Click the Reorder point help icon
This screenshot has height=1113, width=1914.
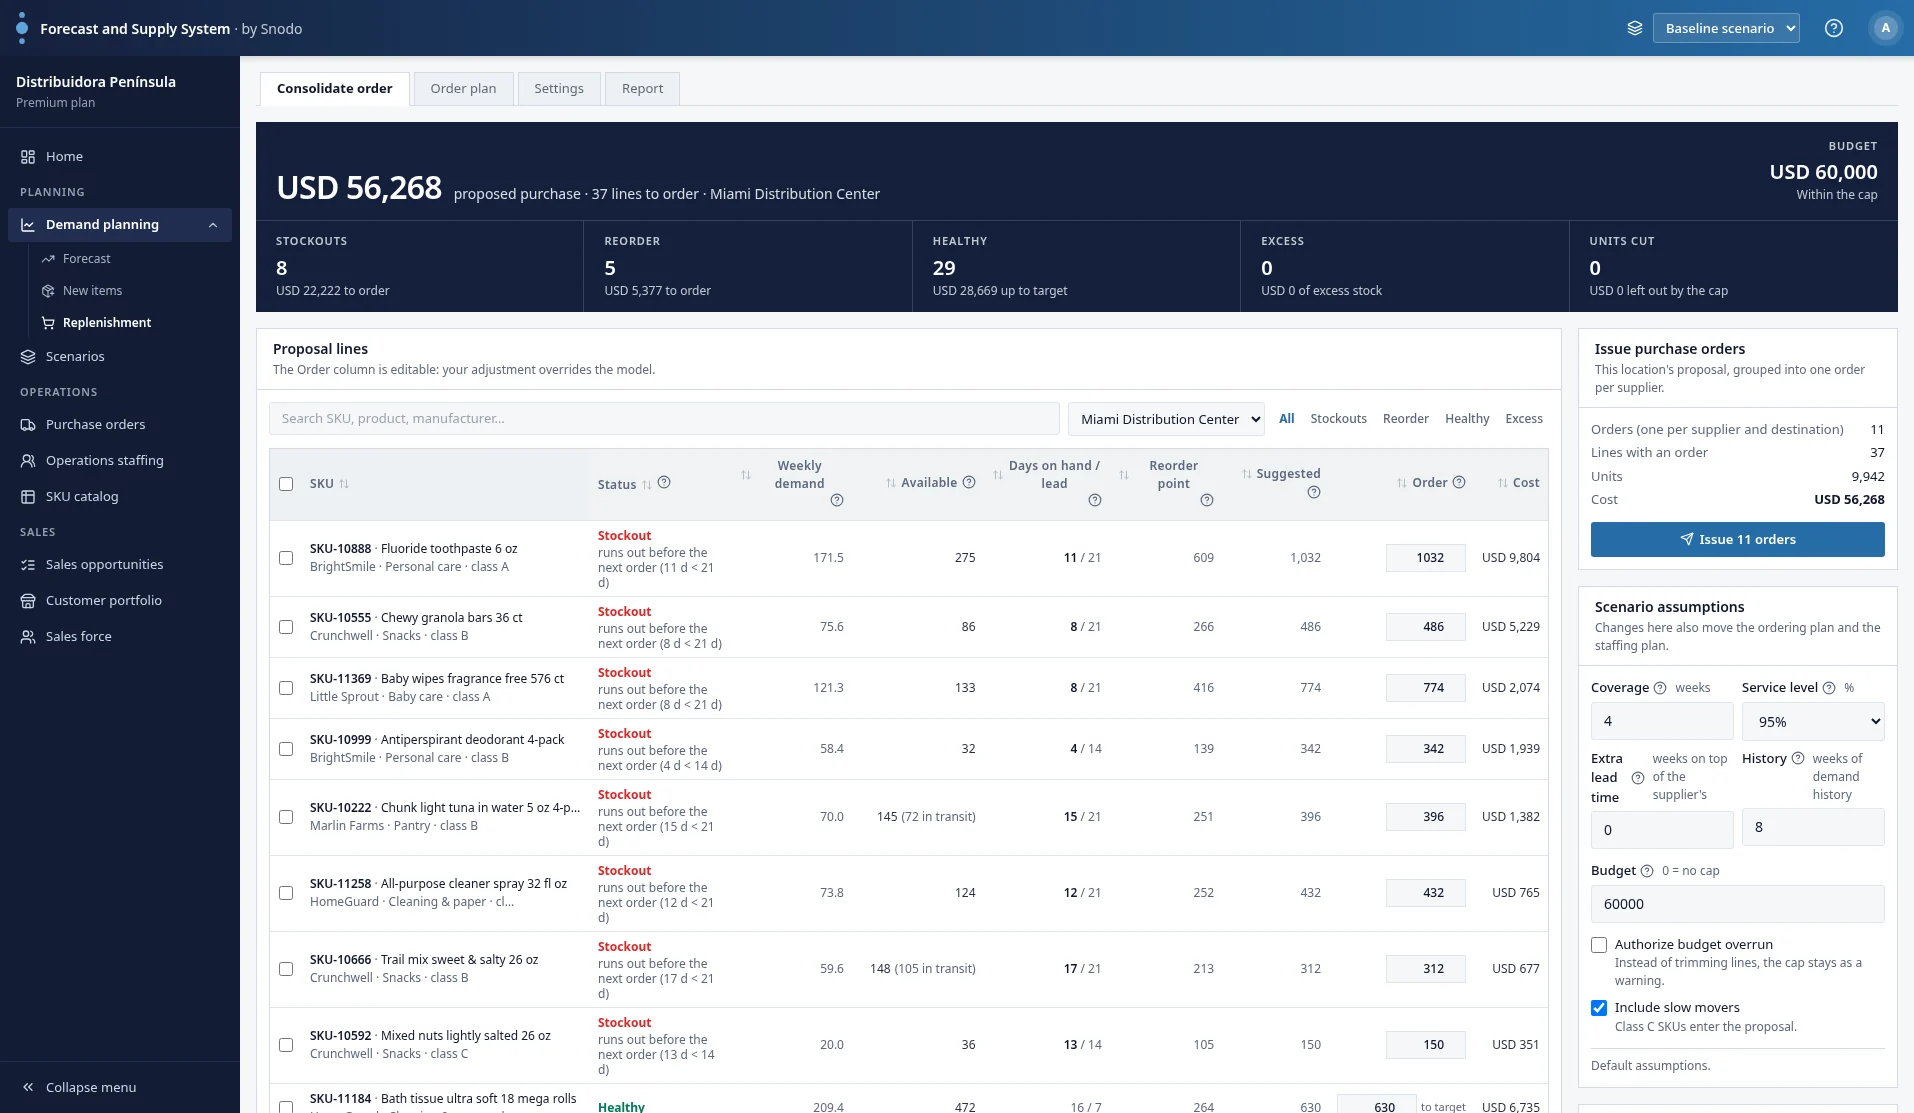tap(1207, 501)
